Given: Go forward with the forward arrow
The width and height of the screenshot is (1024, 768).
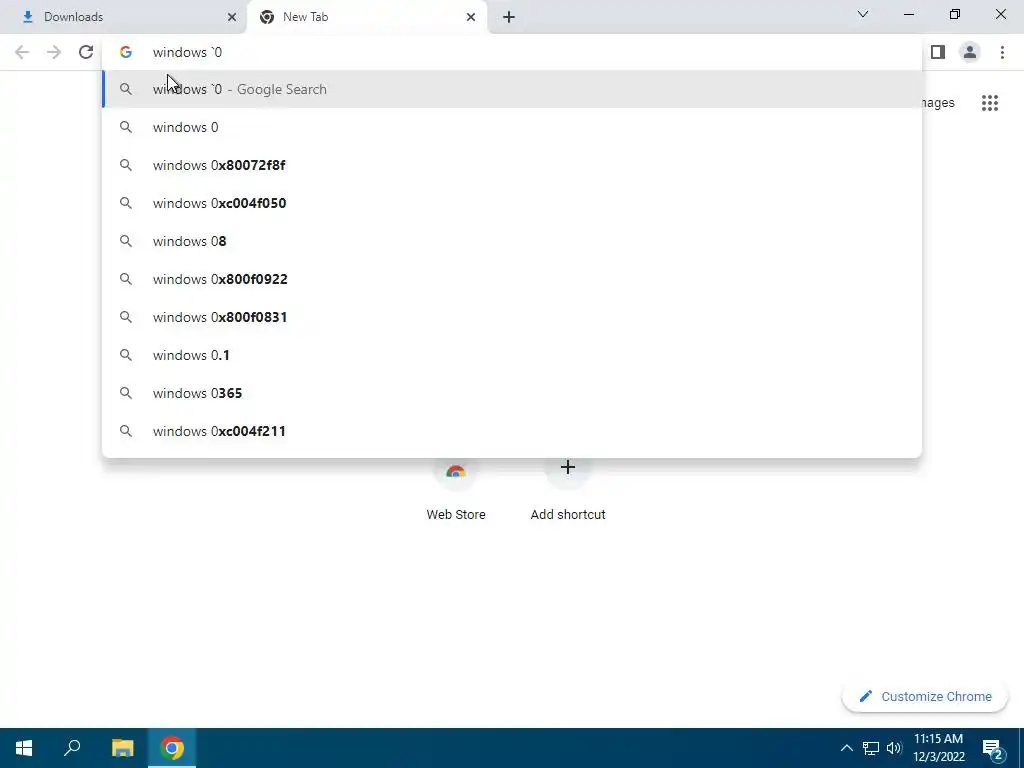Looking at the screenshot, I should coord(54,52).
